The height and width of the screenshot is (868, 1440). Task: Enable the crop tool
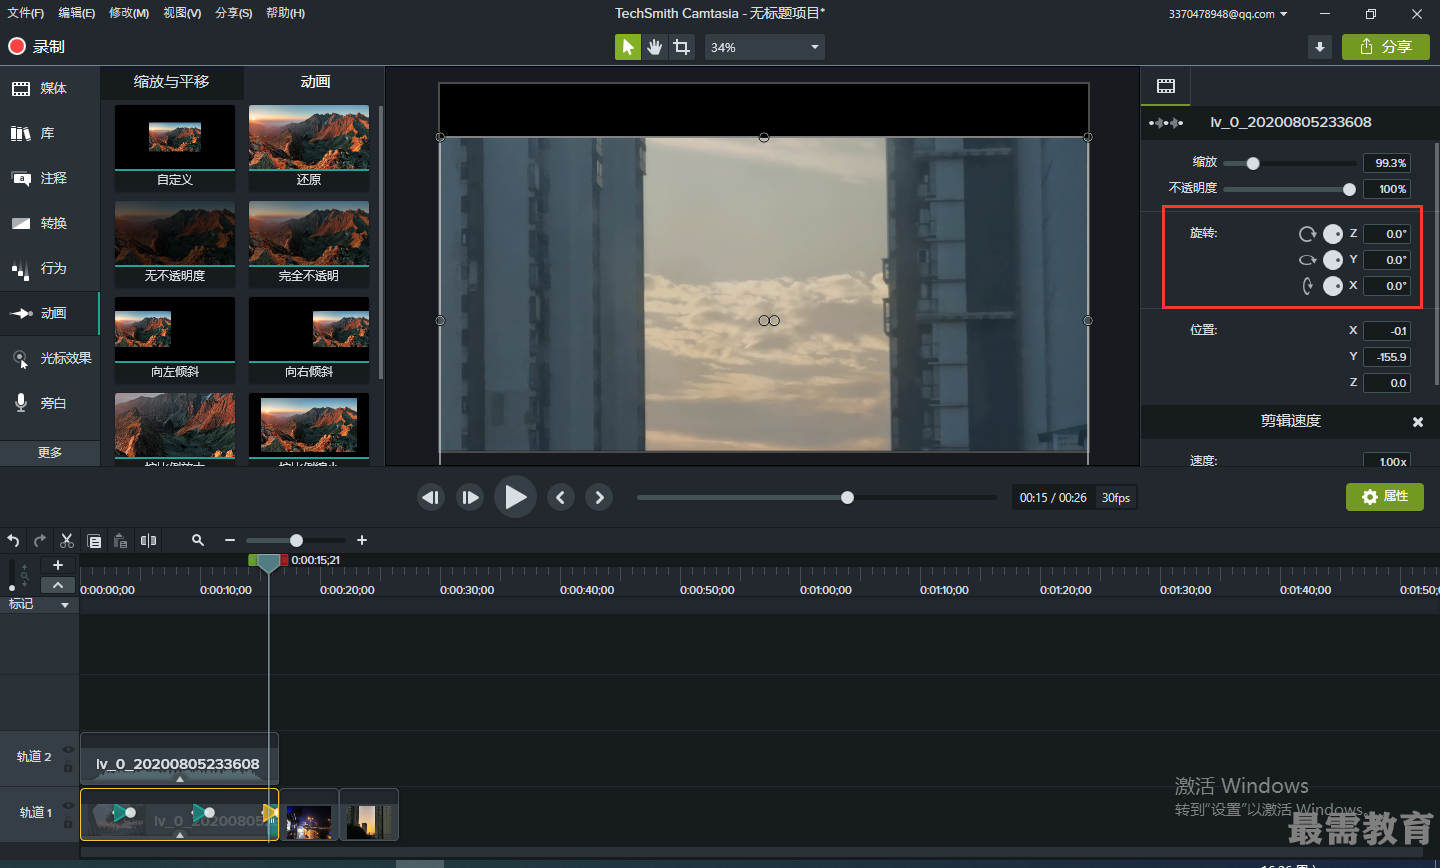[x=682, y=47]
